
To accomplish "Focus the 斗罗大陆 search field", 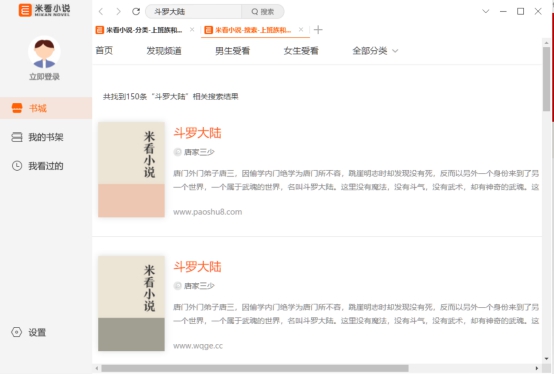I will pos(194,12).
